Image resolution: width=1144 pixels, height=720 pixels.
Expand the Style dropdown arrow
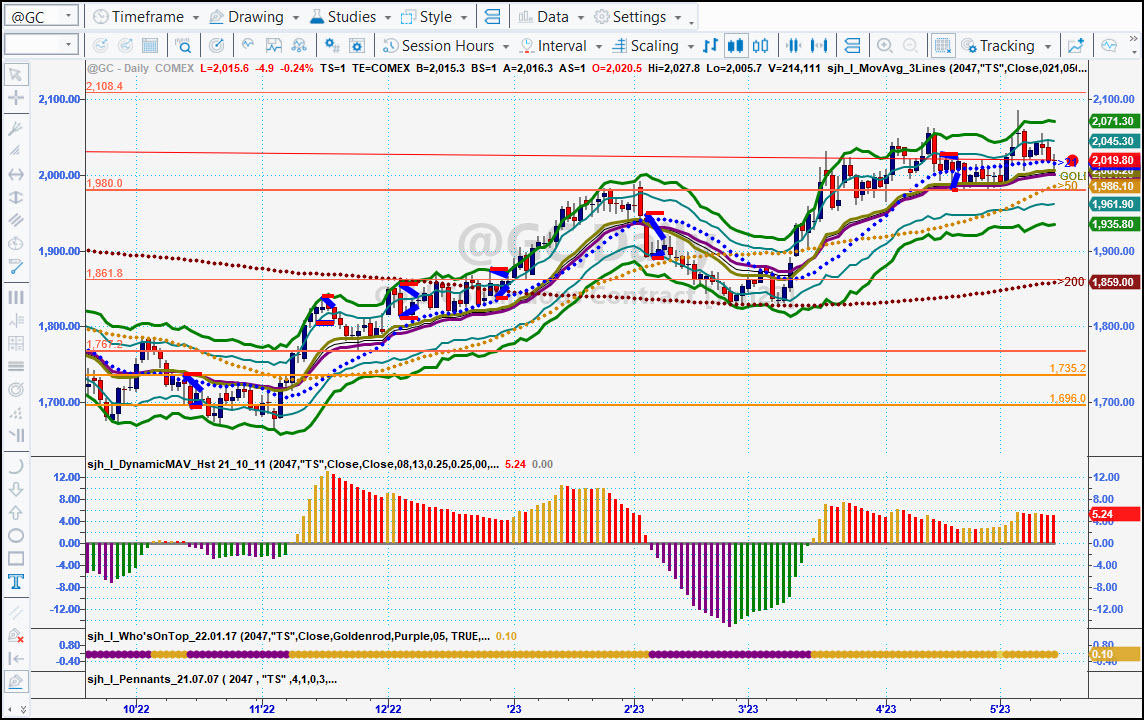pos(463,18)
